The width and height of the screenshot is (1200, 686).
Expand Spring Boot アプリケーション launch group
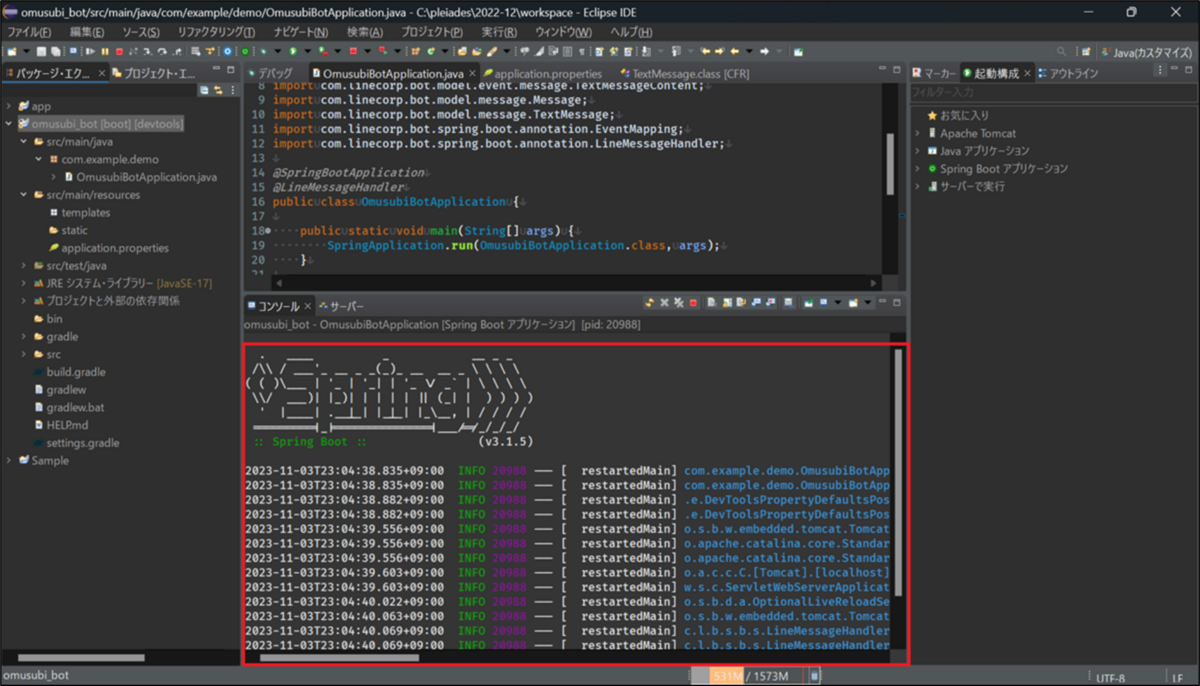pyautogui.click(x=918, y=169)
